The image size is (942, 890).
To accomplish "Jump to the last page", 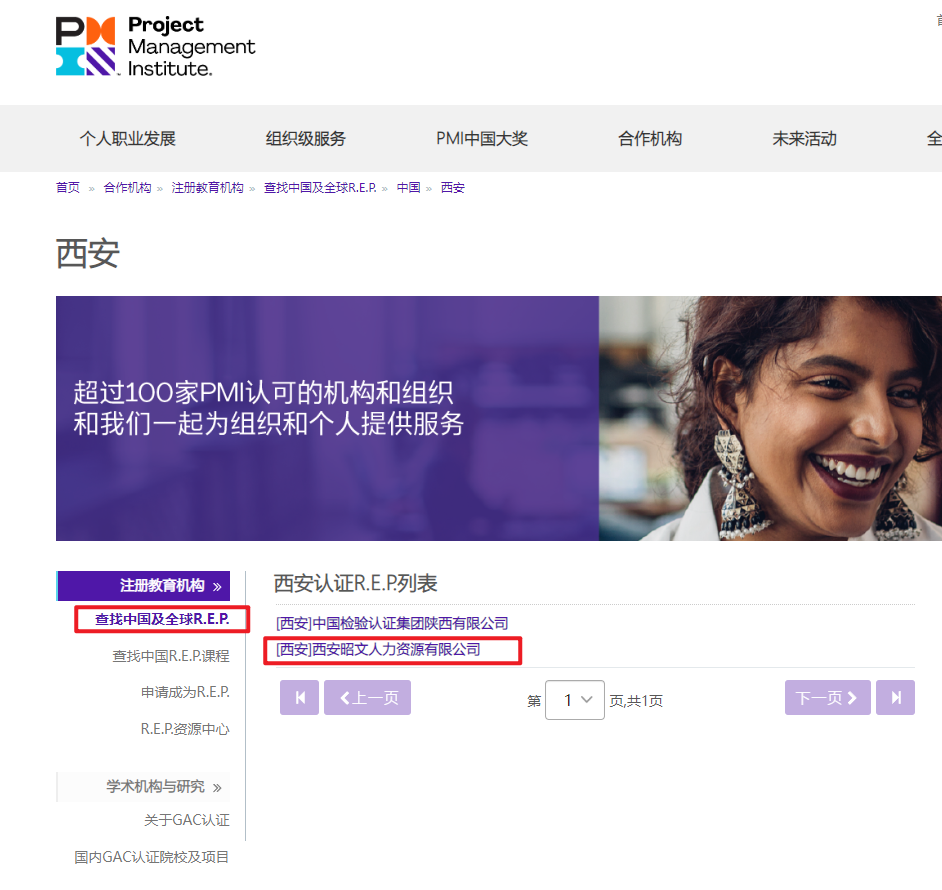I will click(895, 697).
